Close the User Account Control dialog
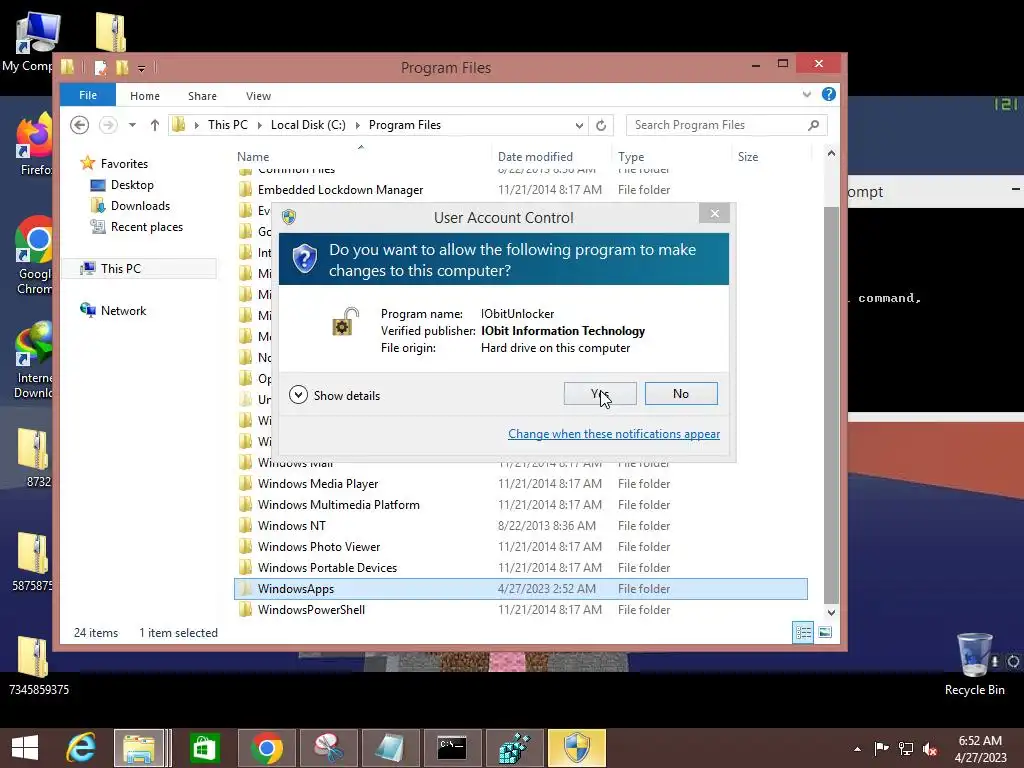 714,214
